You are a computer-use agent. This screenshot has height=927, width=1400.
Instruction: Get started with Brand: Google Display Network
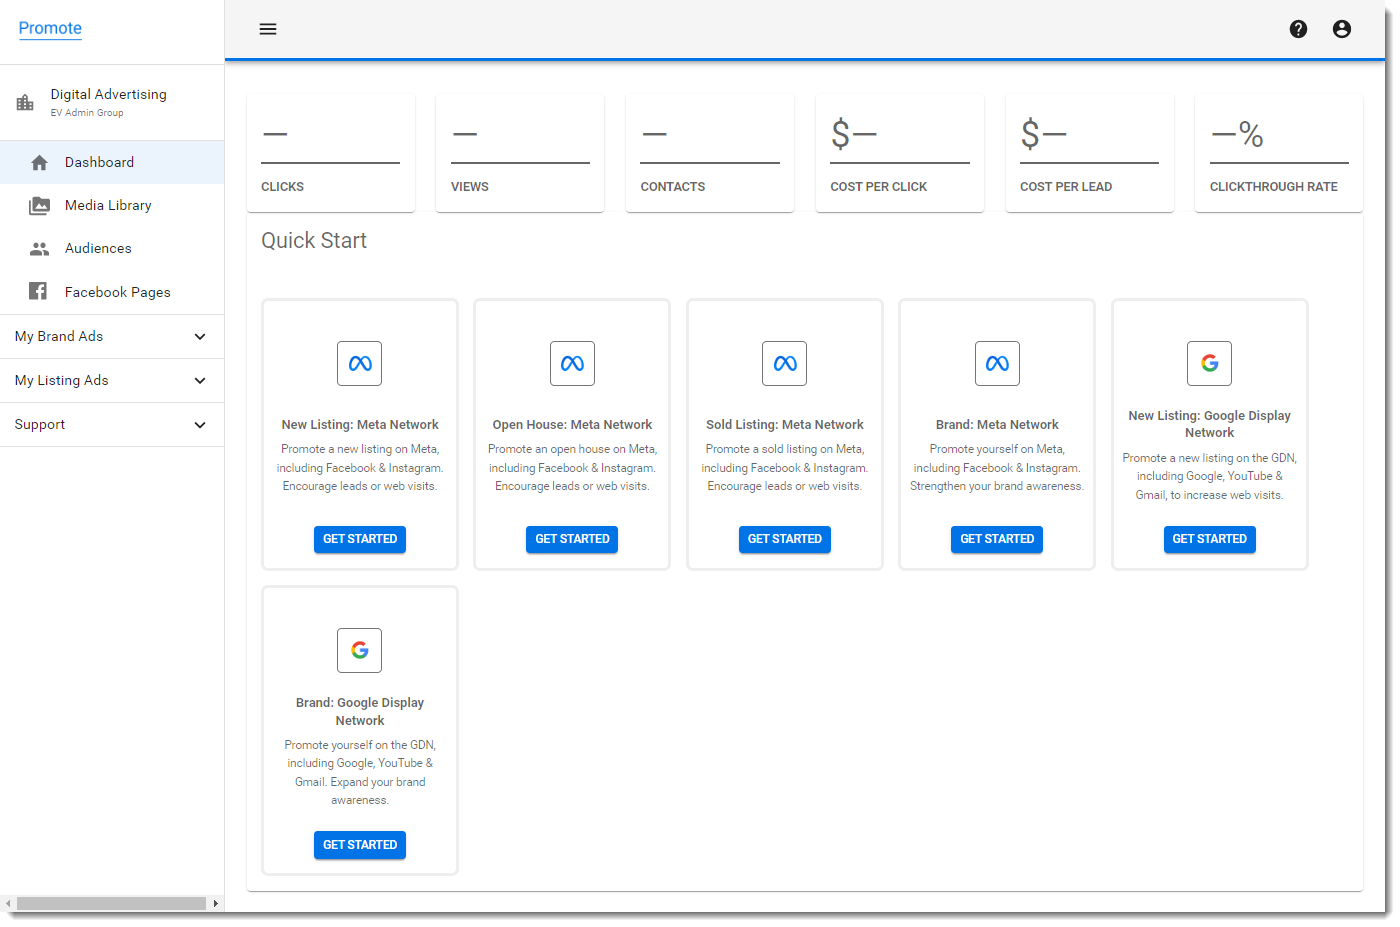click(x=360, y=845)
